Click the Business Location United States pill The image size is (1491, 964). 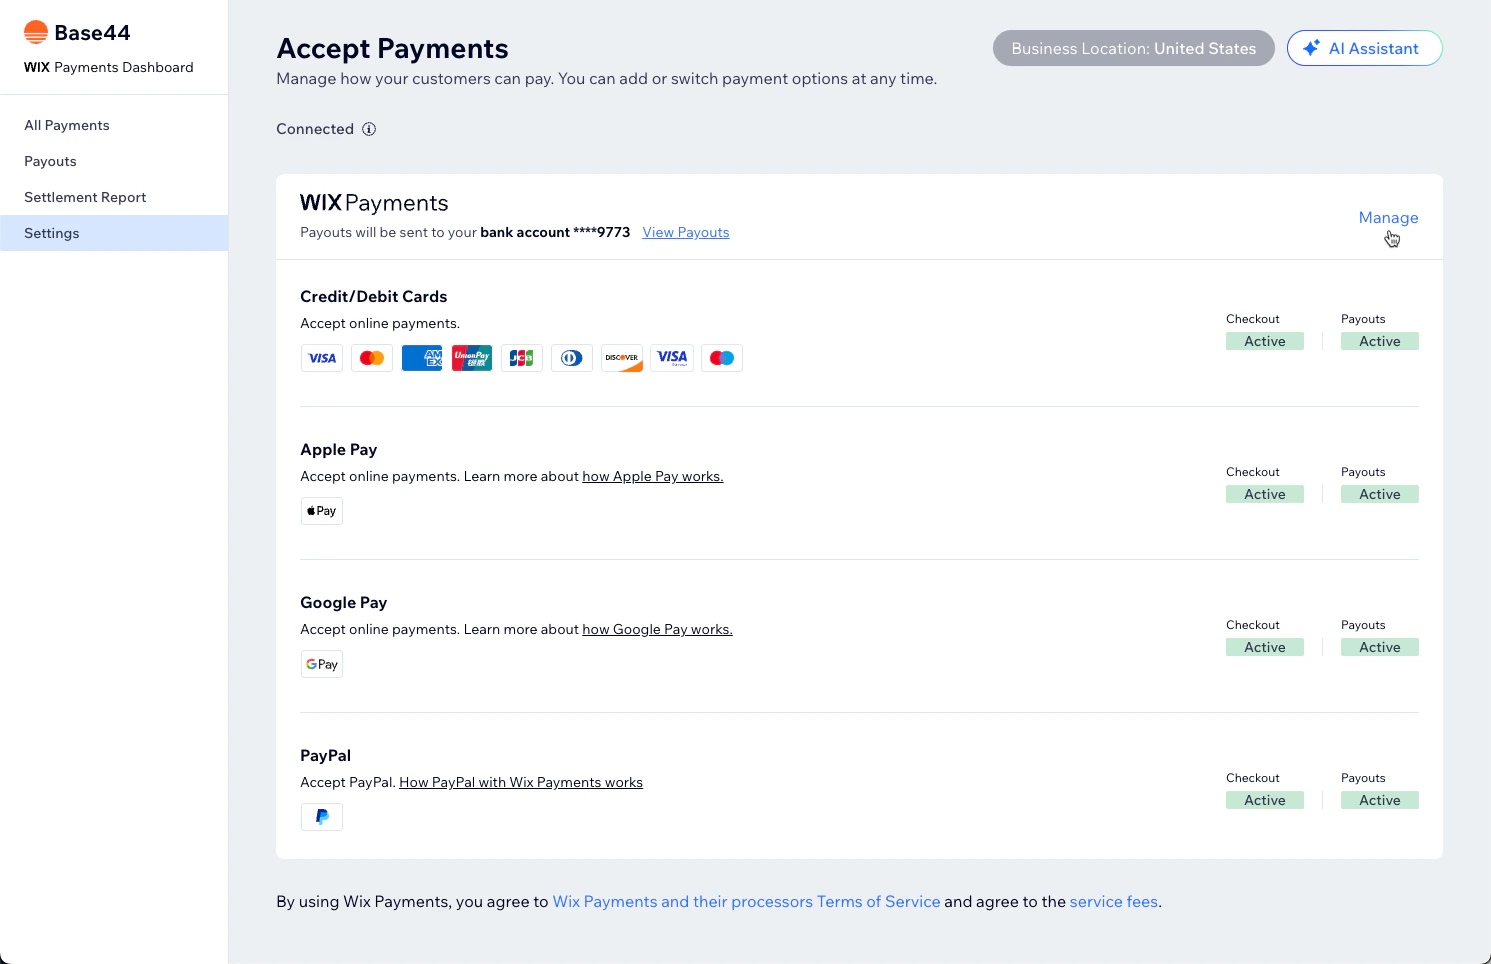(x=1133, y=47)
